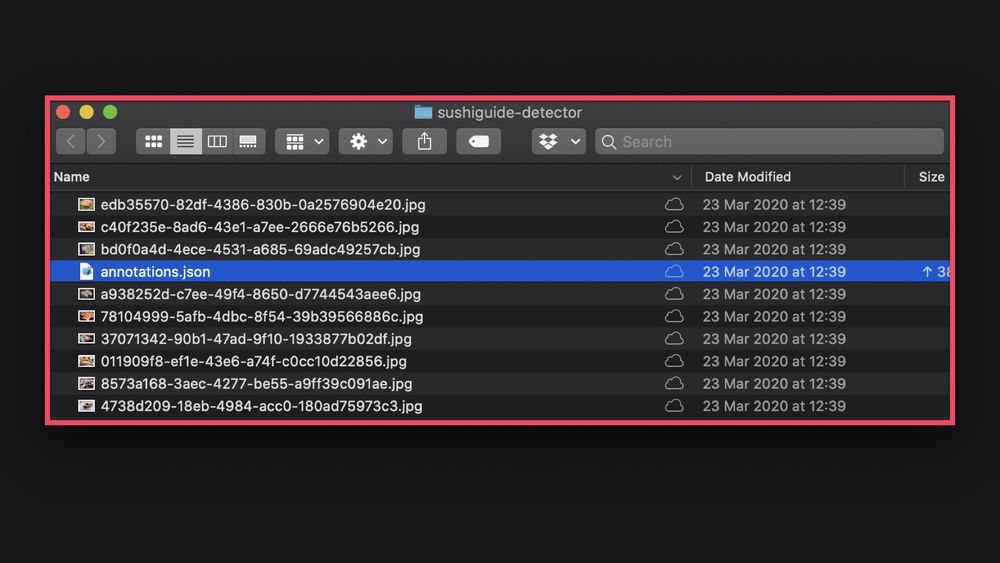1000x563 pixels.
Task: Switch to column view
Action: [x=217, y=142]
